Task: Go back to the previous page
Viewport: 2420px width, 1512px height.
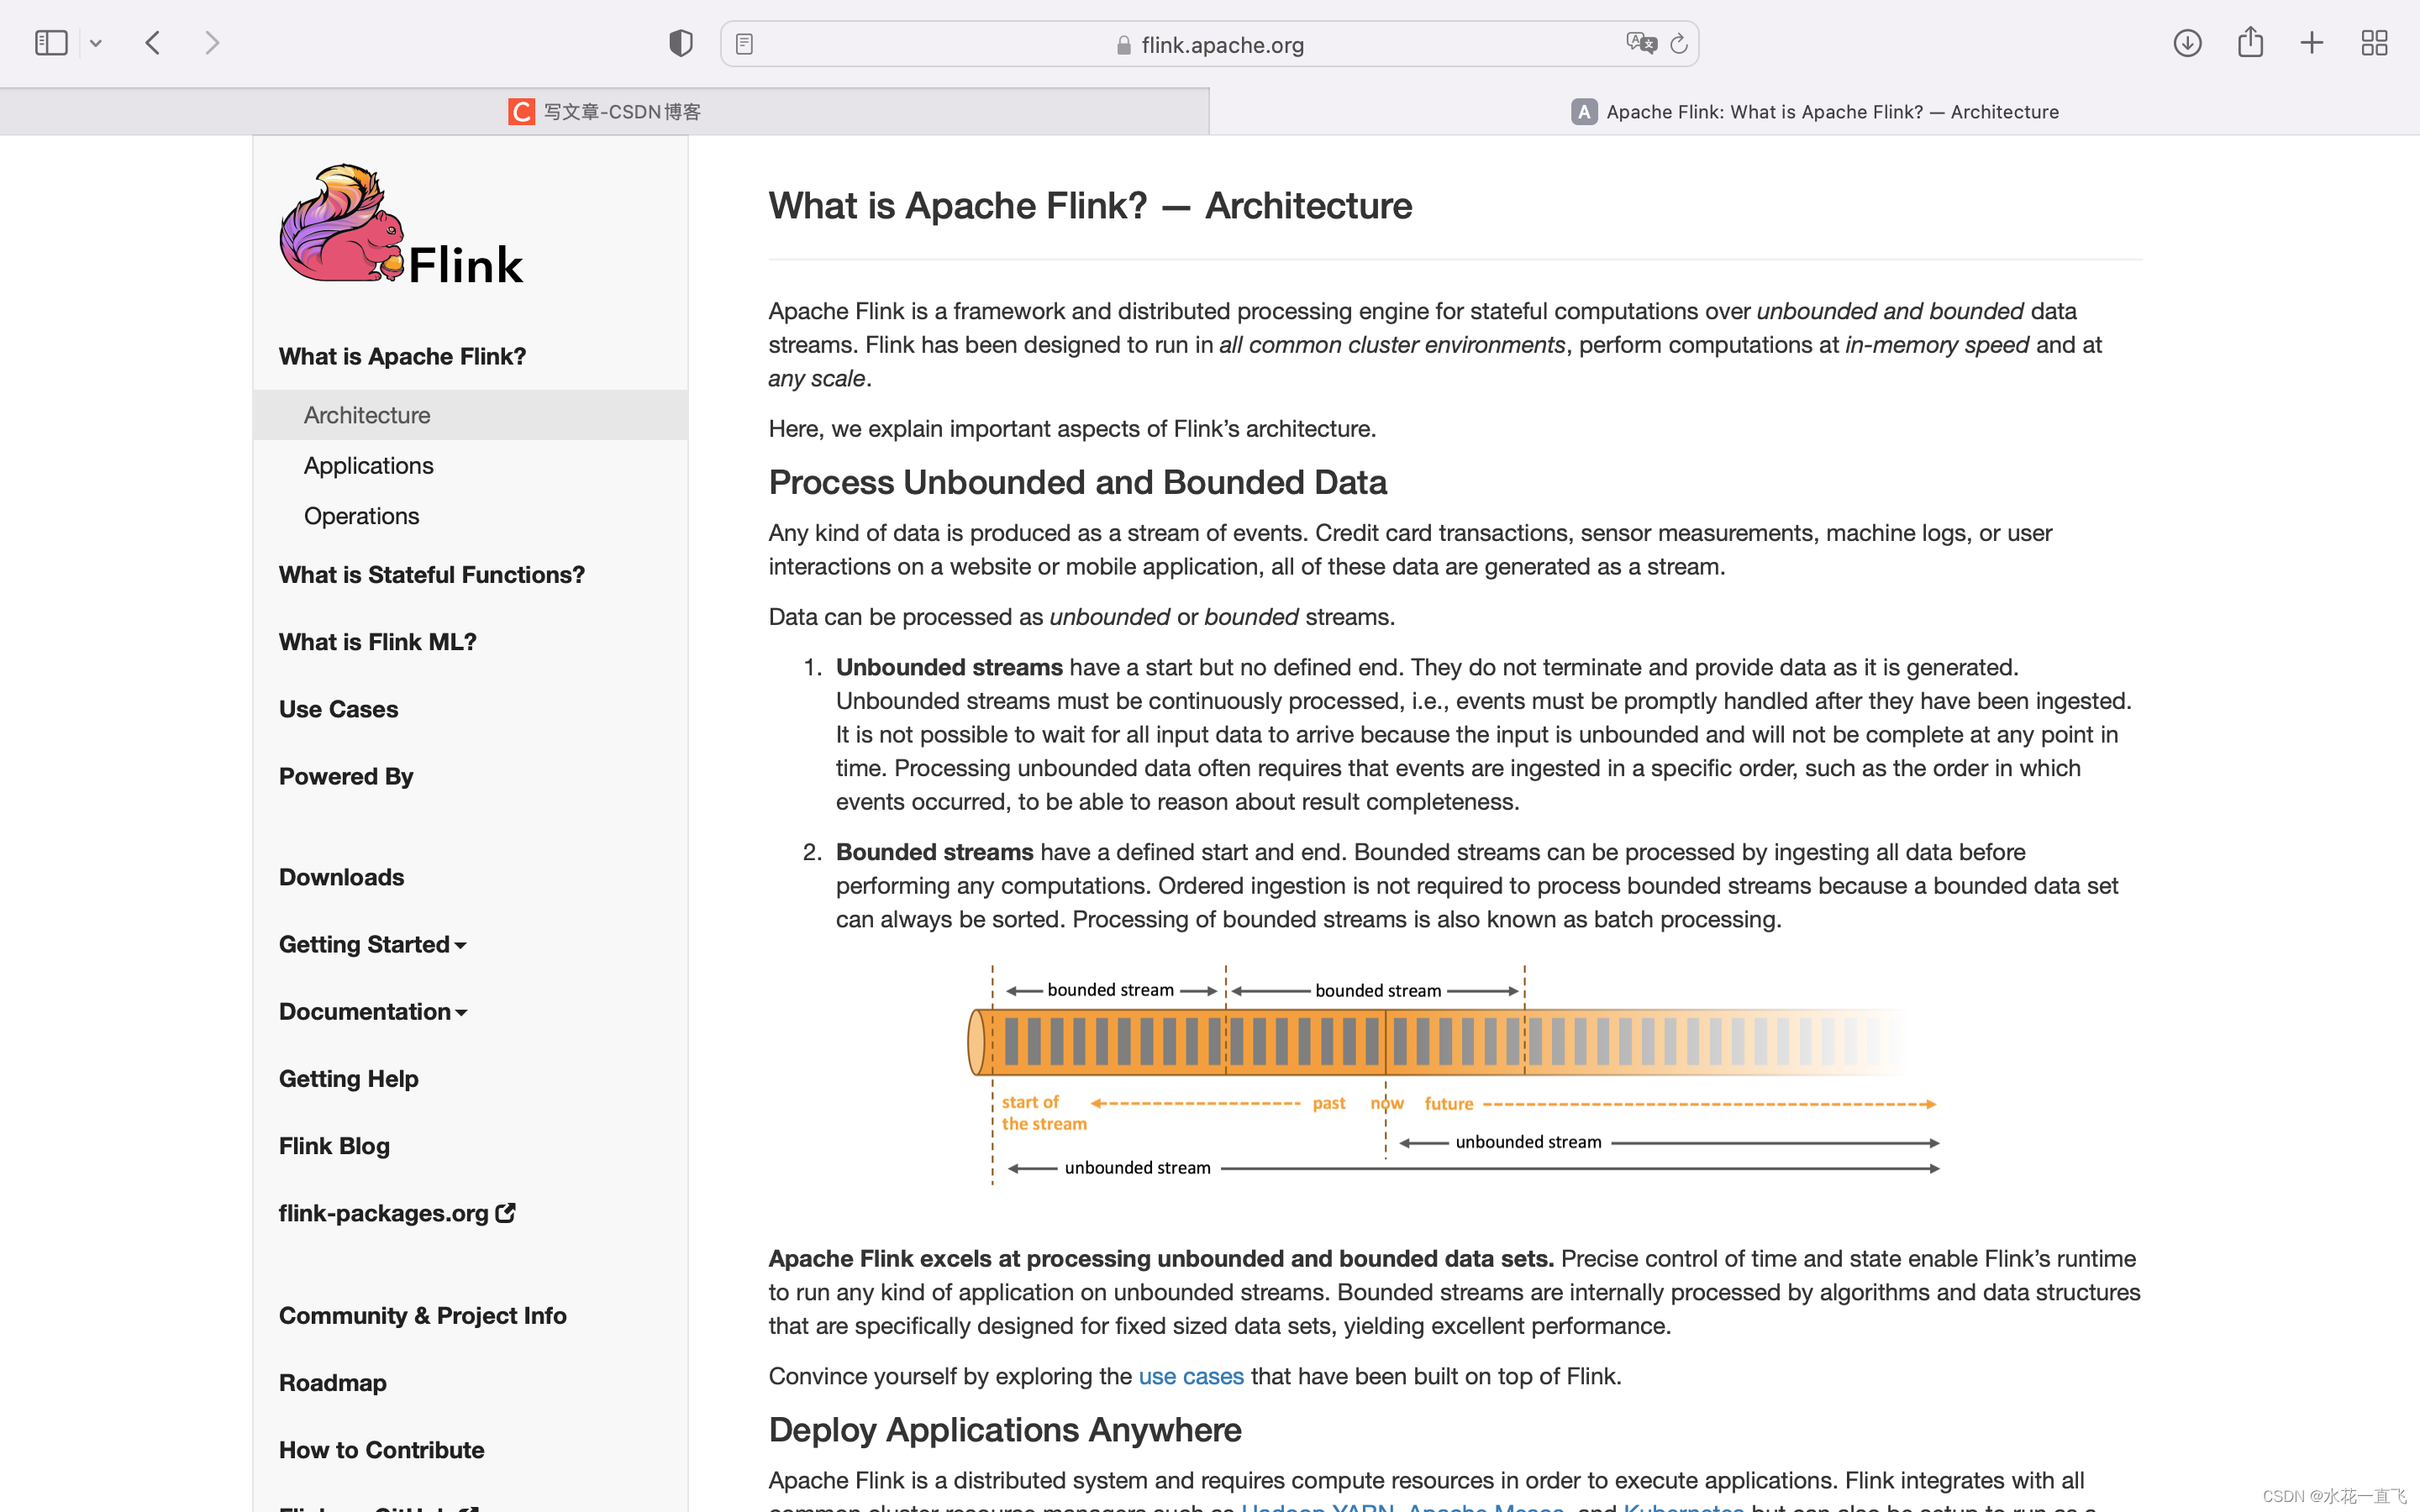Action: [153, 43]
